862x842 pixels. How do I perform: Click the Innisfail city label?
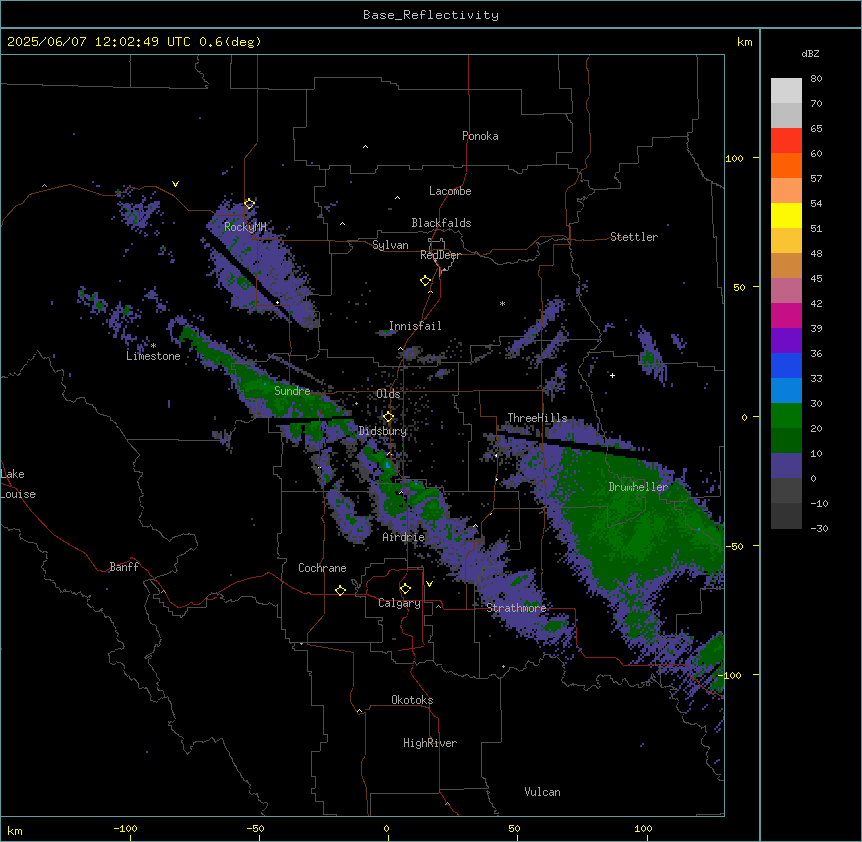tap(415, 326)
